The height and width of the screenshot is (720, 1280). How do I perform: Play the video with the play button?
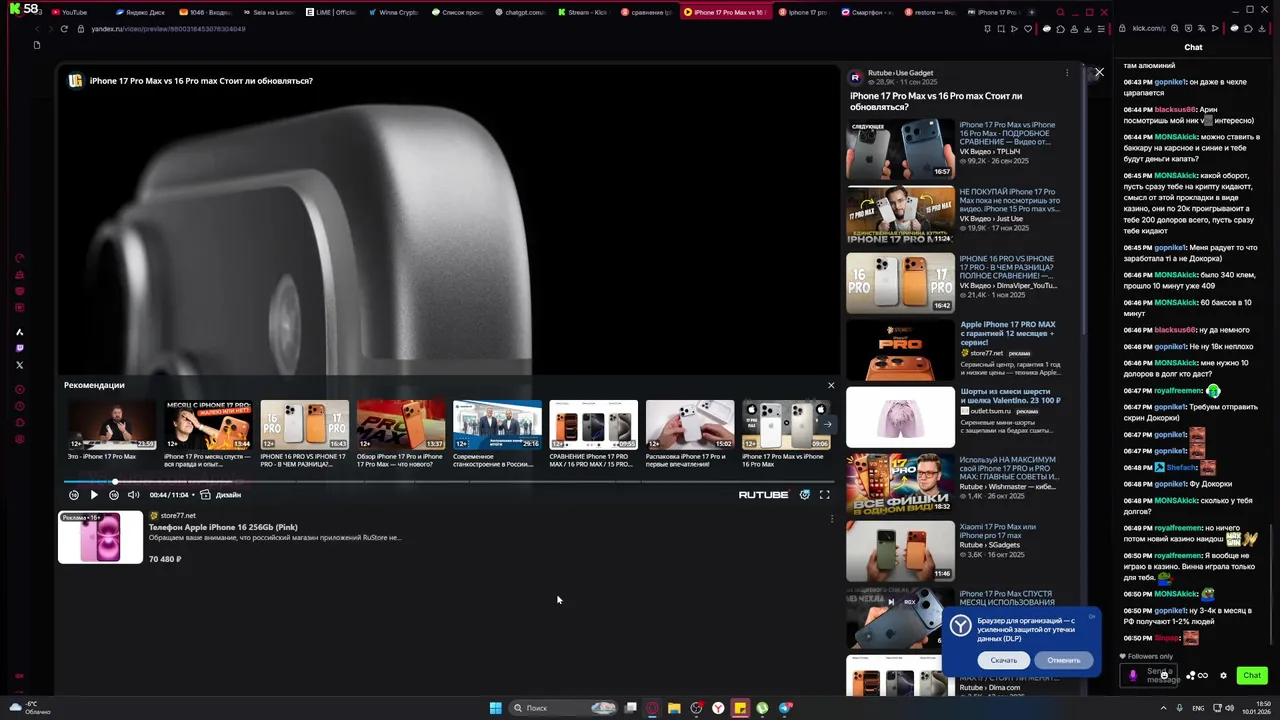94,495
